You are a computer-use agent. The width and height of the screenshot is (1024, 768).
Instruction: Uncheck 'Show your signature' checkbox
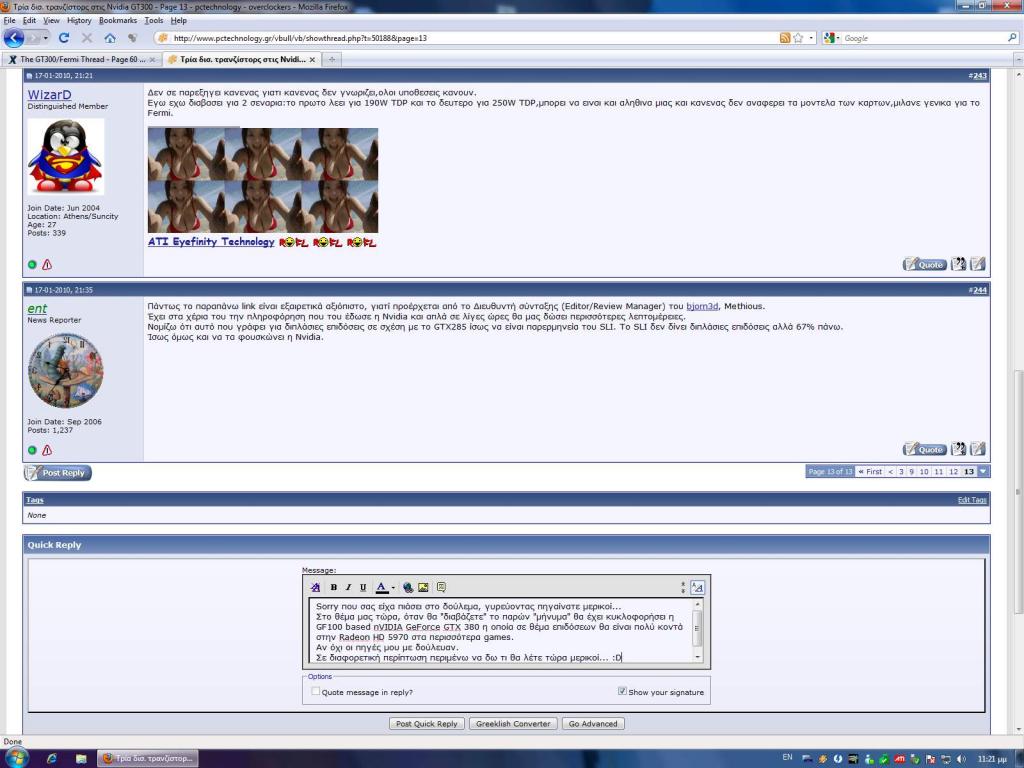(x=622, y=691)
